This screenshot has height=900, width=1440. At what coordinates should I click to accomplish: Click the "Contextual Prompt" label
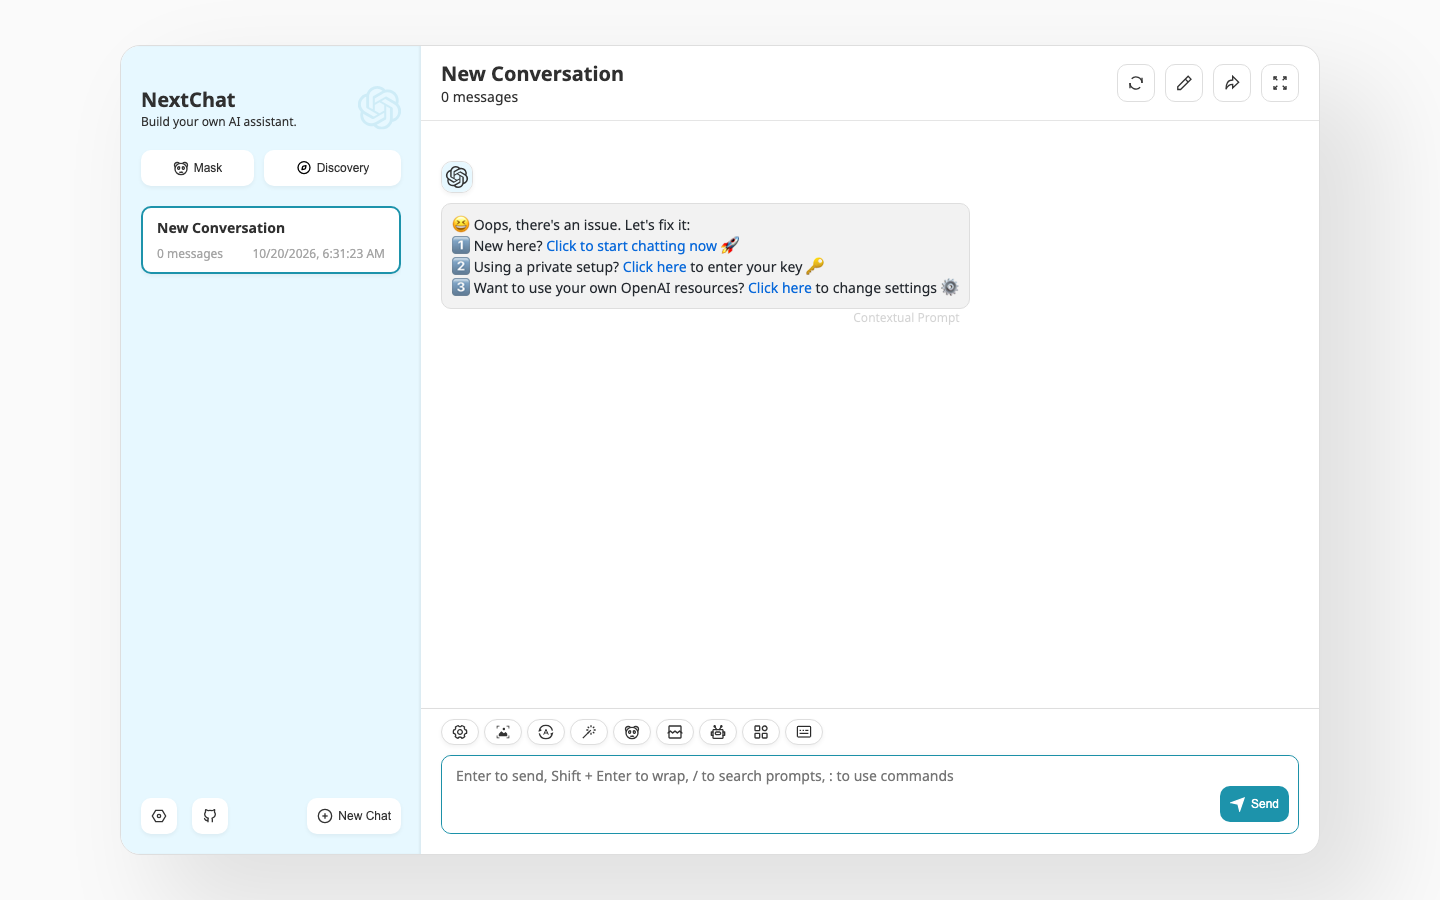pyautogui.click(x=906, y=318)
